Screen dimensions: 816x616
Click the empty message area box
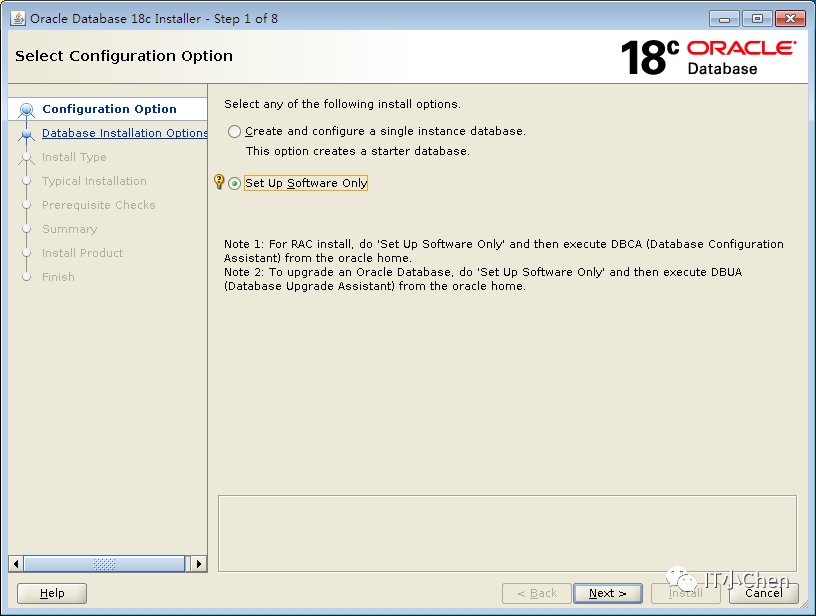507,533
